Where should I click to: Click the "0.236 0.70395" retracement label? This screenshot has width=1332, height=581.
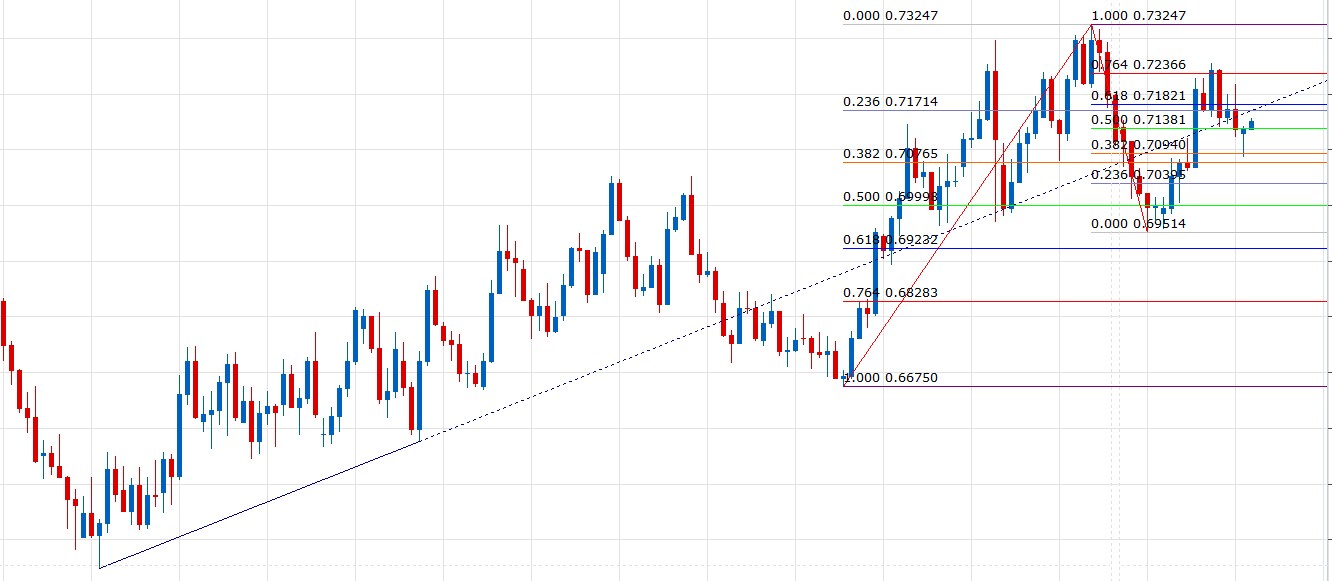(x=1138, y=175)
